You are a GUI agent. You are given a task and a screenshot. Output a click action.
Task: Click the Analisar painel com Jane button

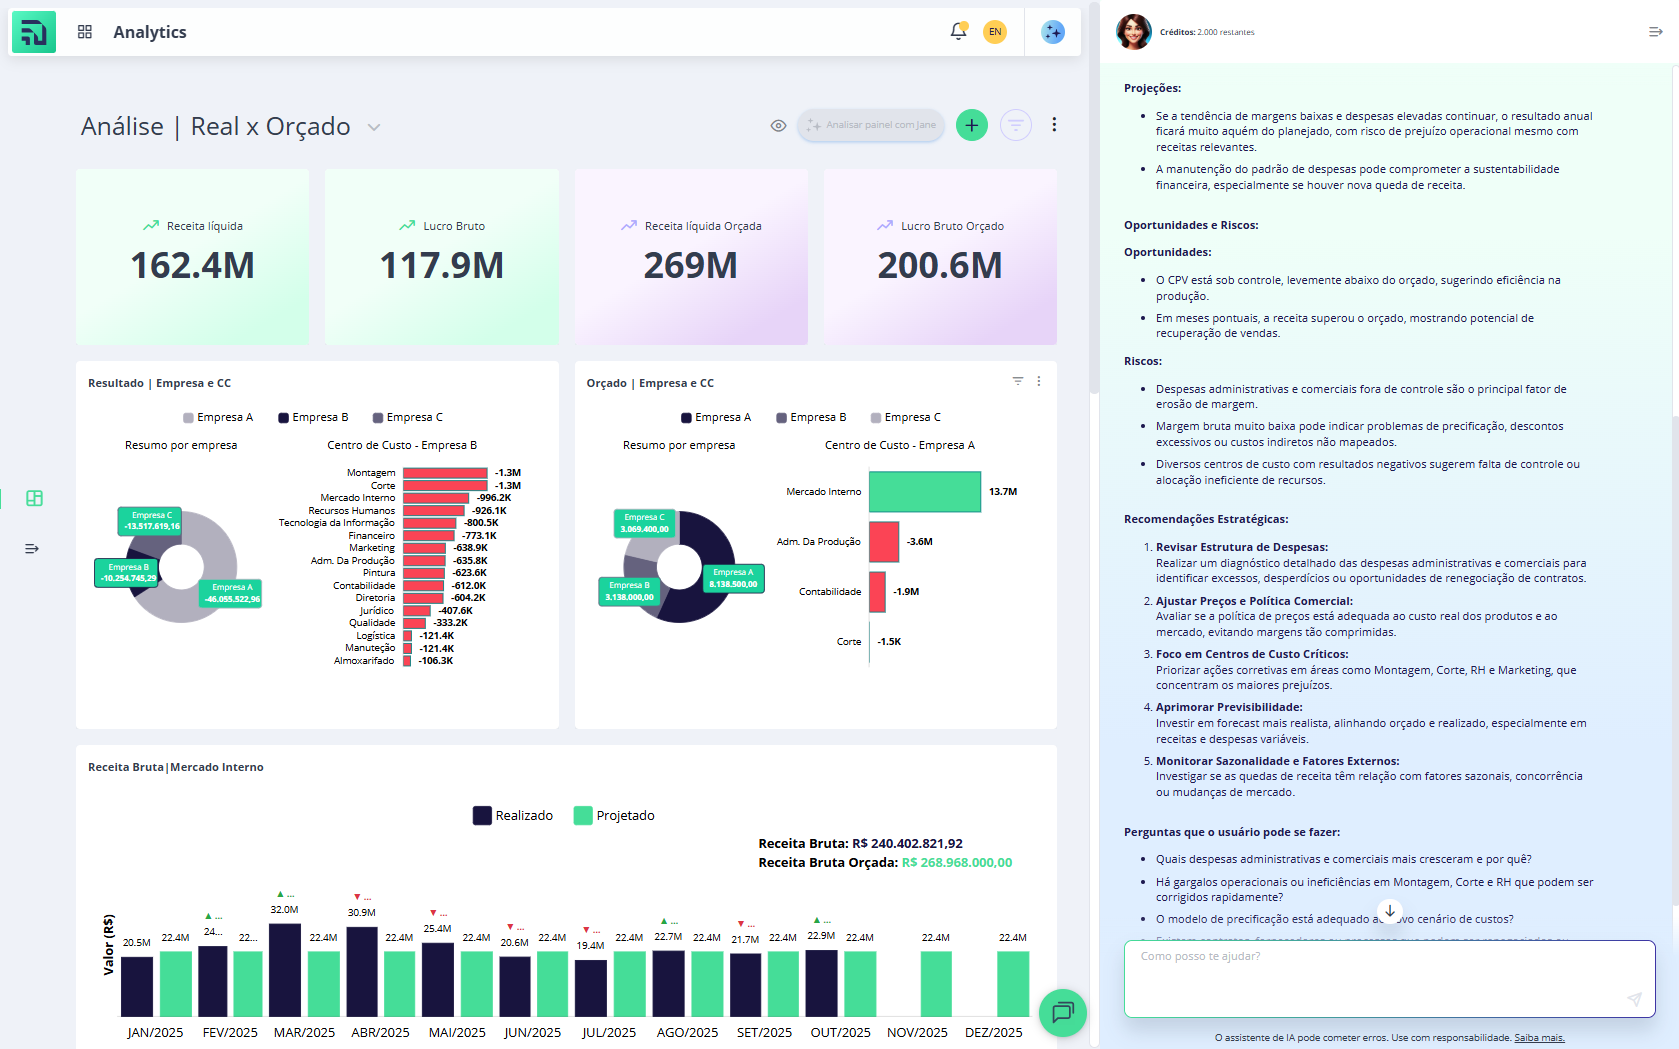pyautogui.click(x=871, y=125)
